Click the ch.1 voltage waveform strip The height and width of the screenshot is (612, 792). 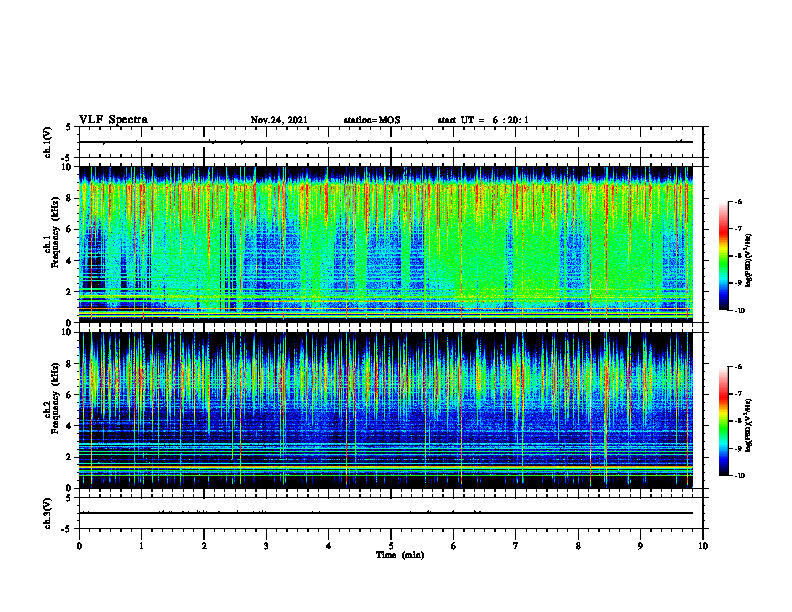(391, 142)
